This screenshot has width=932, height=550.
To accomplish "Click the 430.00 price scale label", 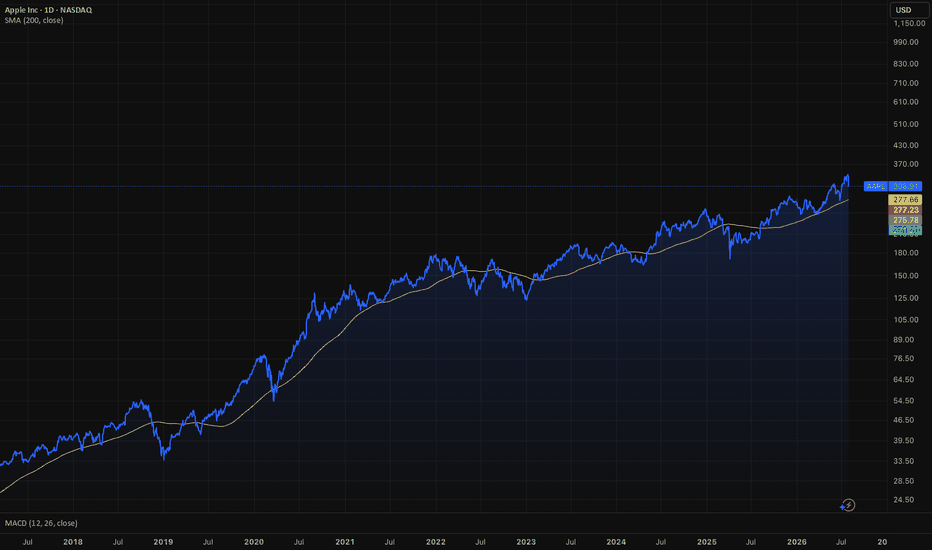I will click(906, 145).
